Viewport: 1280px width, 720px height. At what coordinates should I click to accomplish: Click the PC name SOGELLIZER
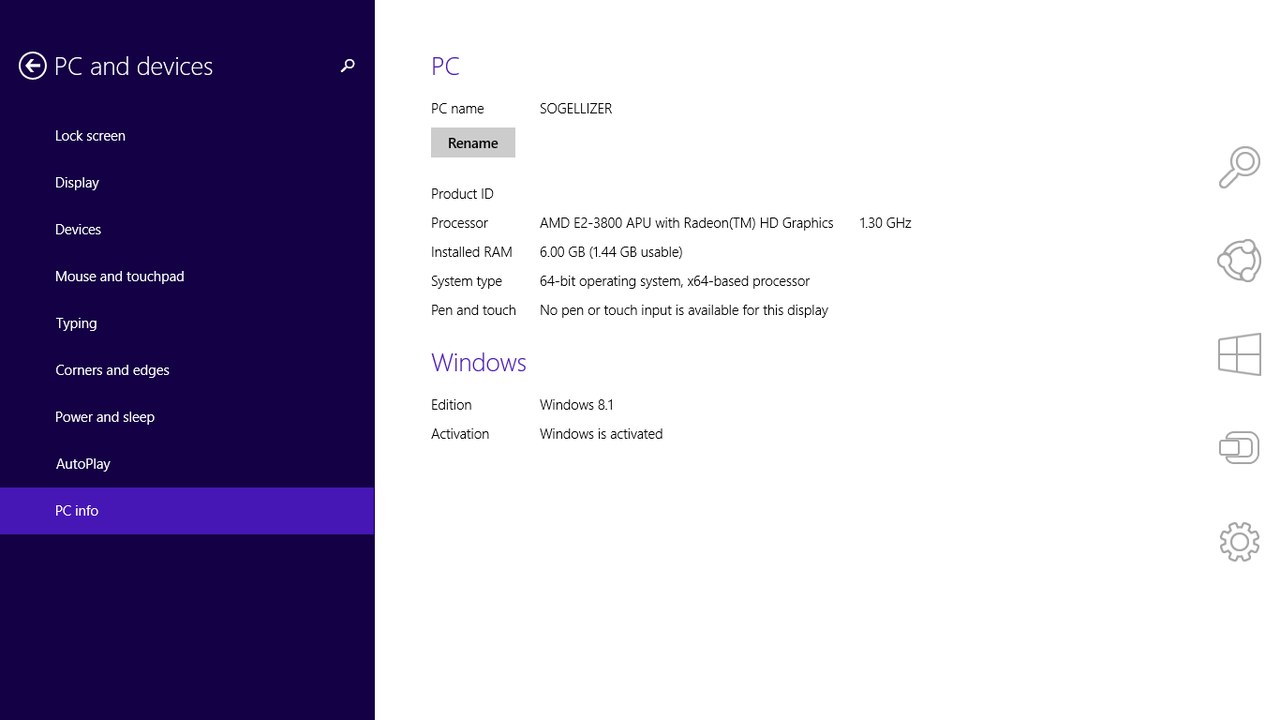pos(576,109)
